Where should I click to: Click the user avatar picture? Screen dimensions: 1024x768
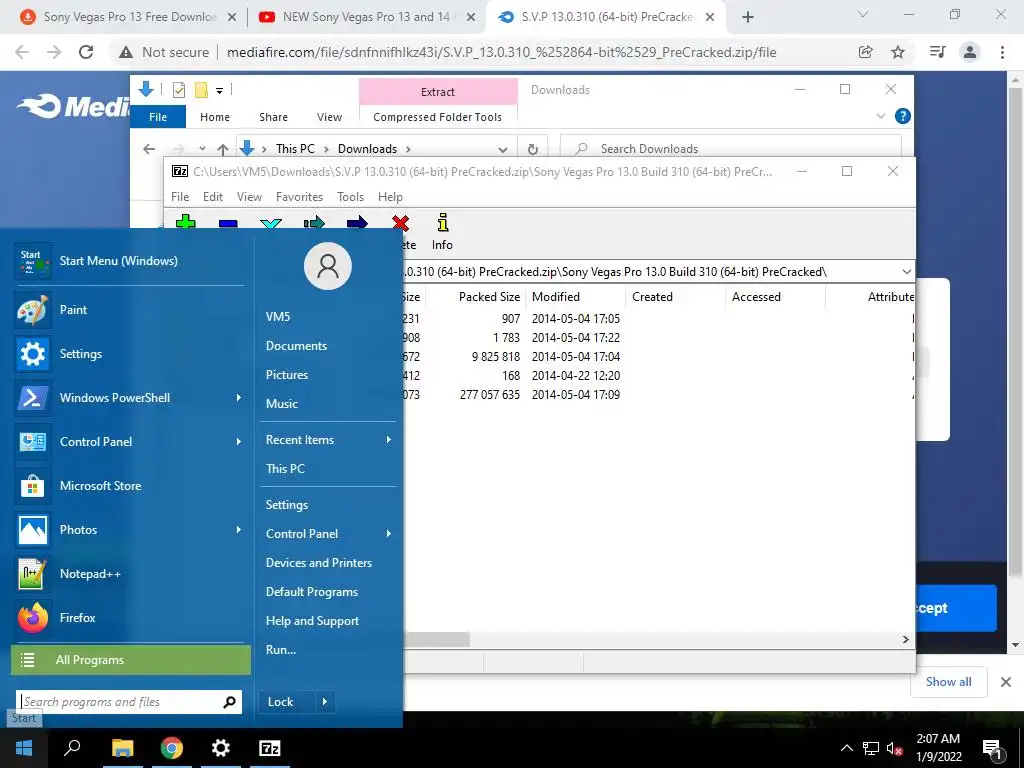pos(328,266)
